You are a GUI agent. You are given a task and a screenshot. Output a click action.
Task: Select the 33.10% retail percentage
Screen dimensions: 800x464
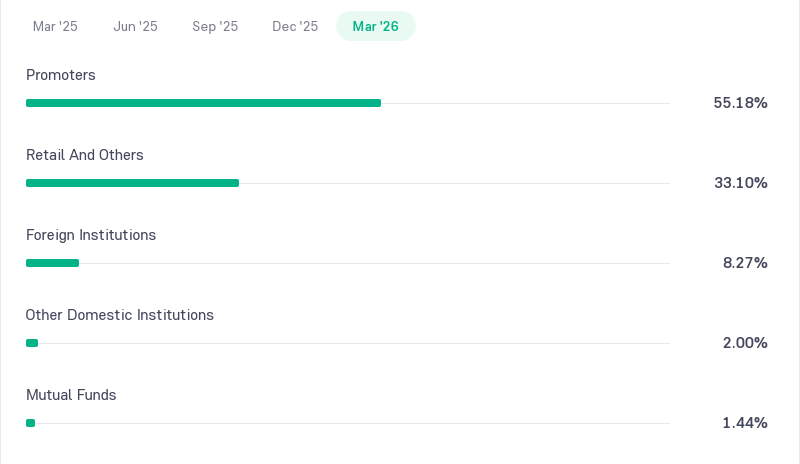(x=741, y=183)
